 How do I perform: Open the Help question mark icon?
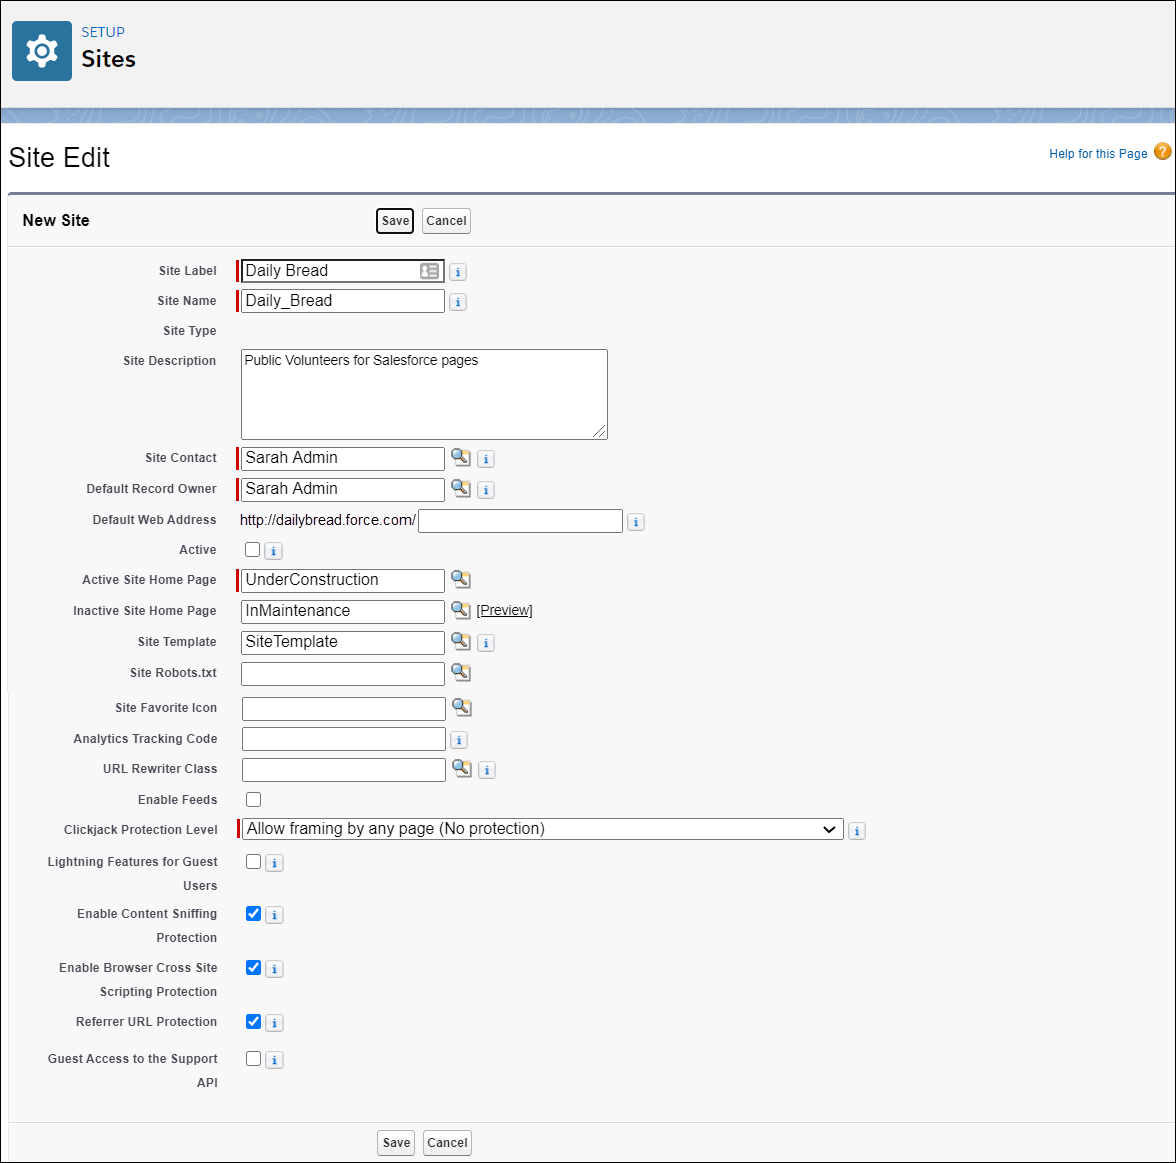[x=1162, y=152]
